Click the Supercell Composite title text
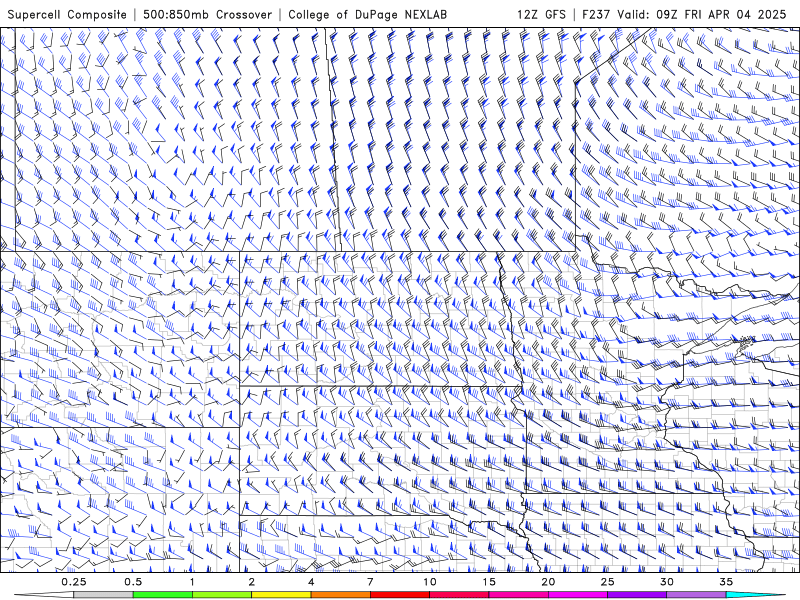 [x=67, y=14]
